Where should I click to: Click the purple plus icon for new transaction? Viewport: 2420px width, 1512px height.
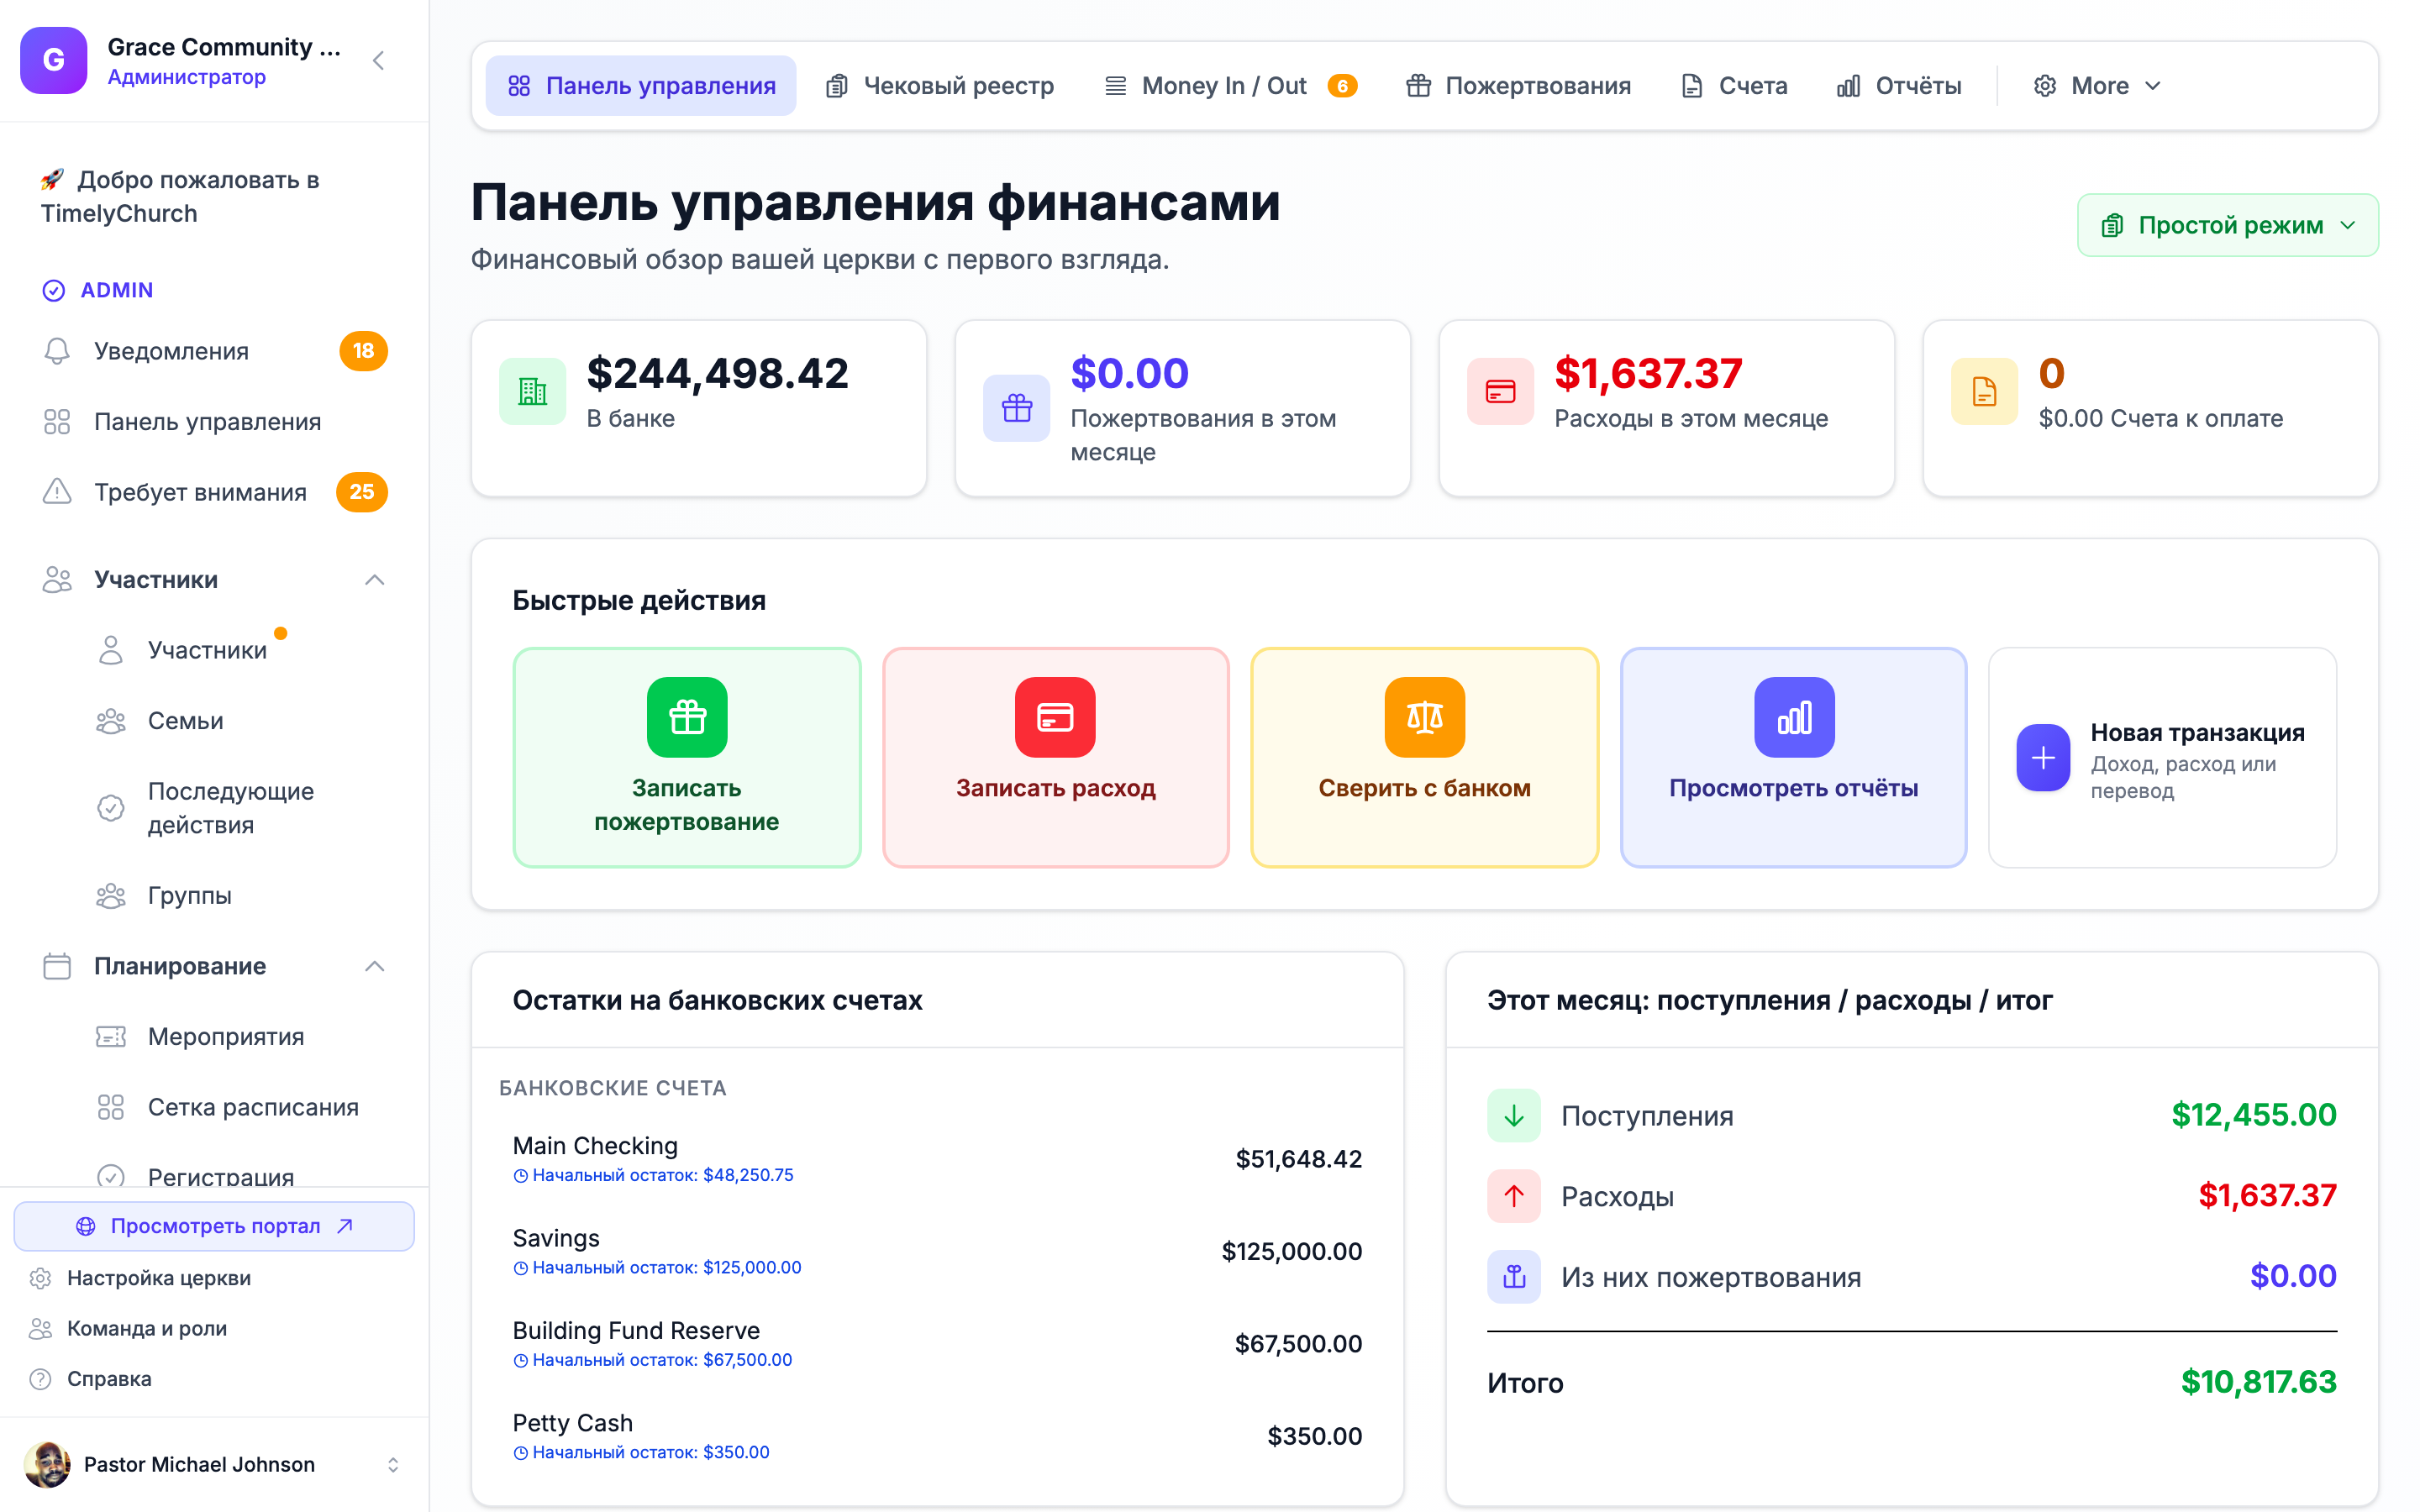(x=2043, y=757)
